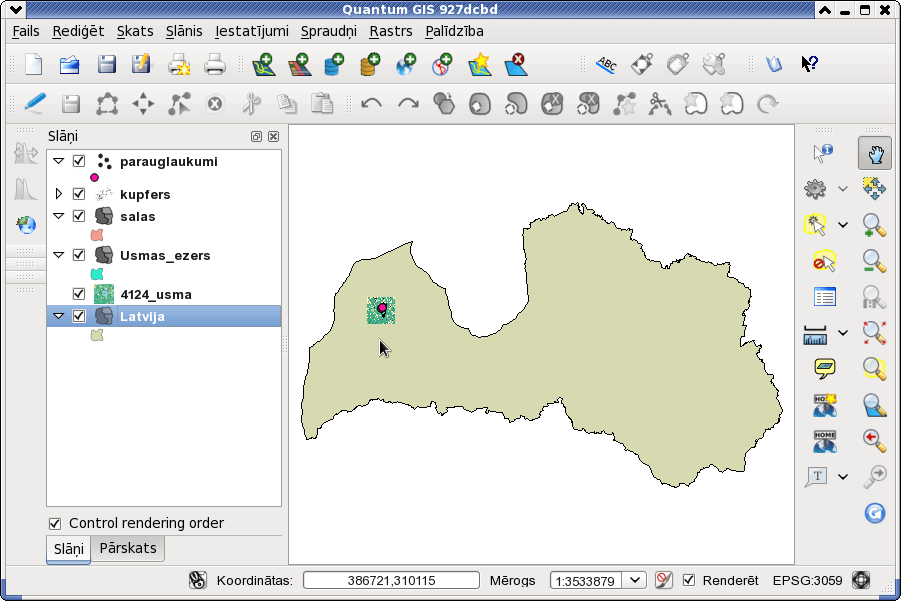Screen dimensions: 901x601
Task: Open dropdown arrow beside select features tool
Action: coord(843,225)
